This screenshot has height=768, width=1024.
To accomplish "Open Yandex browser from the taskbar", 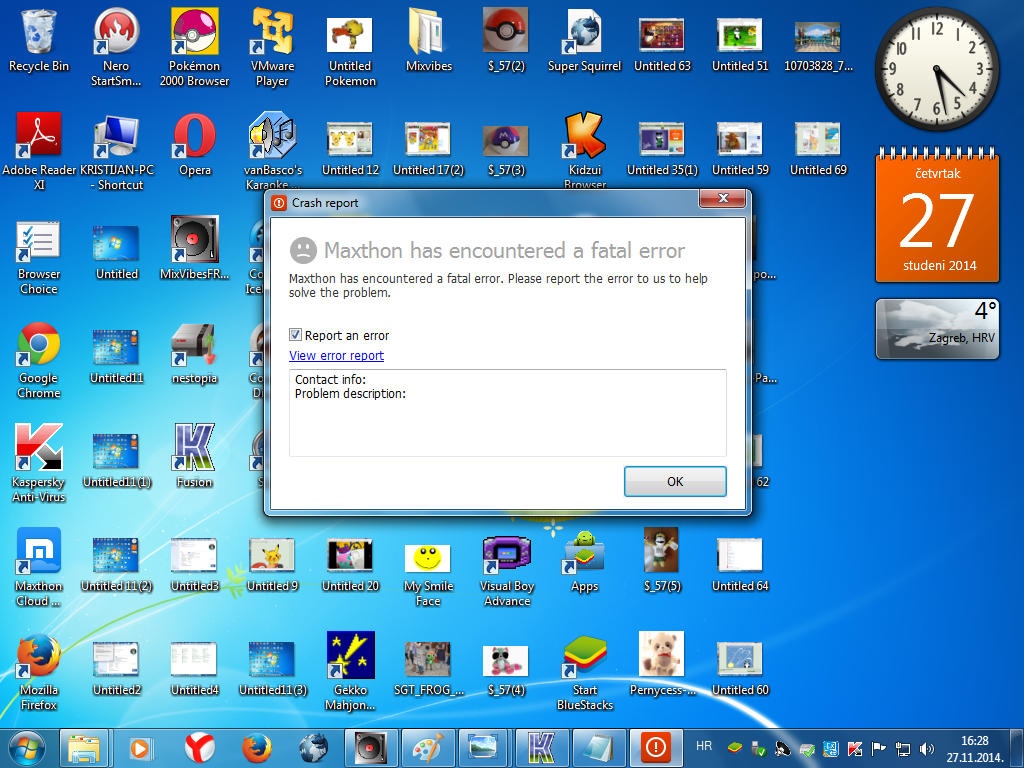I will point(199,748).
